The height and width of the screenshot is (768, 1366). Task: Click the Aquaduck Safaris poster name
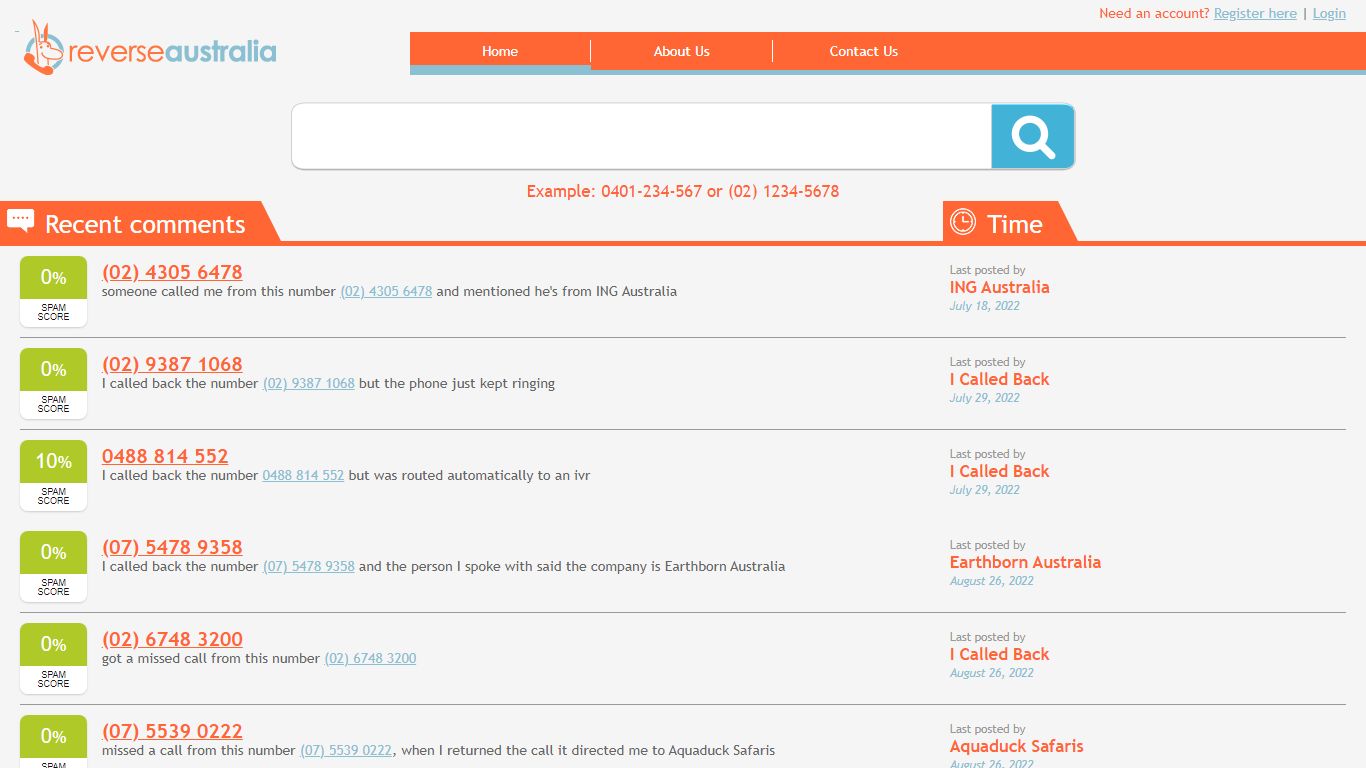1016,746
